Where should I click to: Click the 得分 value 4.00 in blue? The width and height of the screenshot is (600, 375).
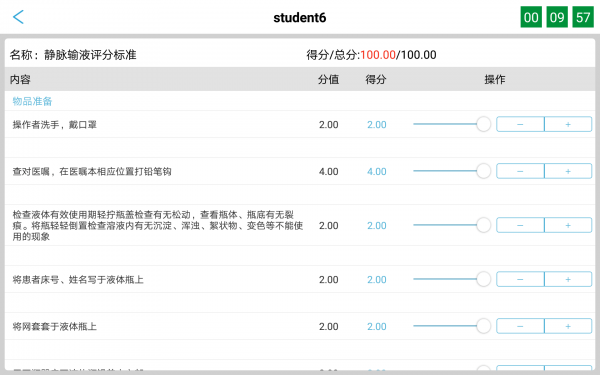click(x=377, y=171)
